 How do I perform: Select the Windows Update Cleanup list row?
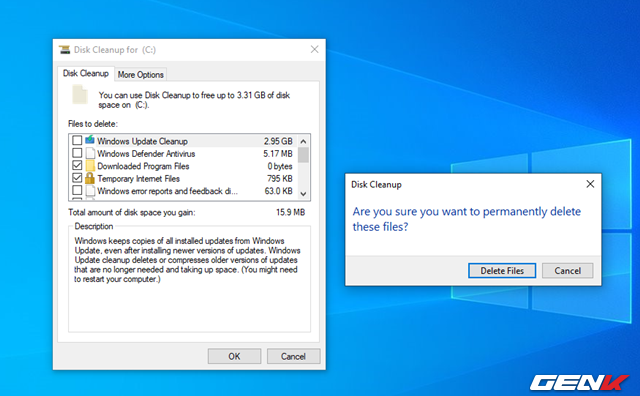tap(183, 141)
